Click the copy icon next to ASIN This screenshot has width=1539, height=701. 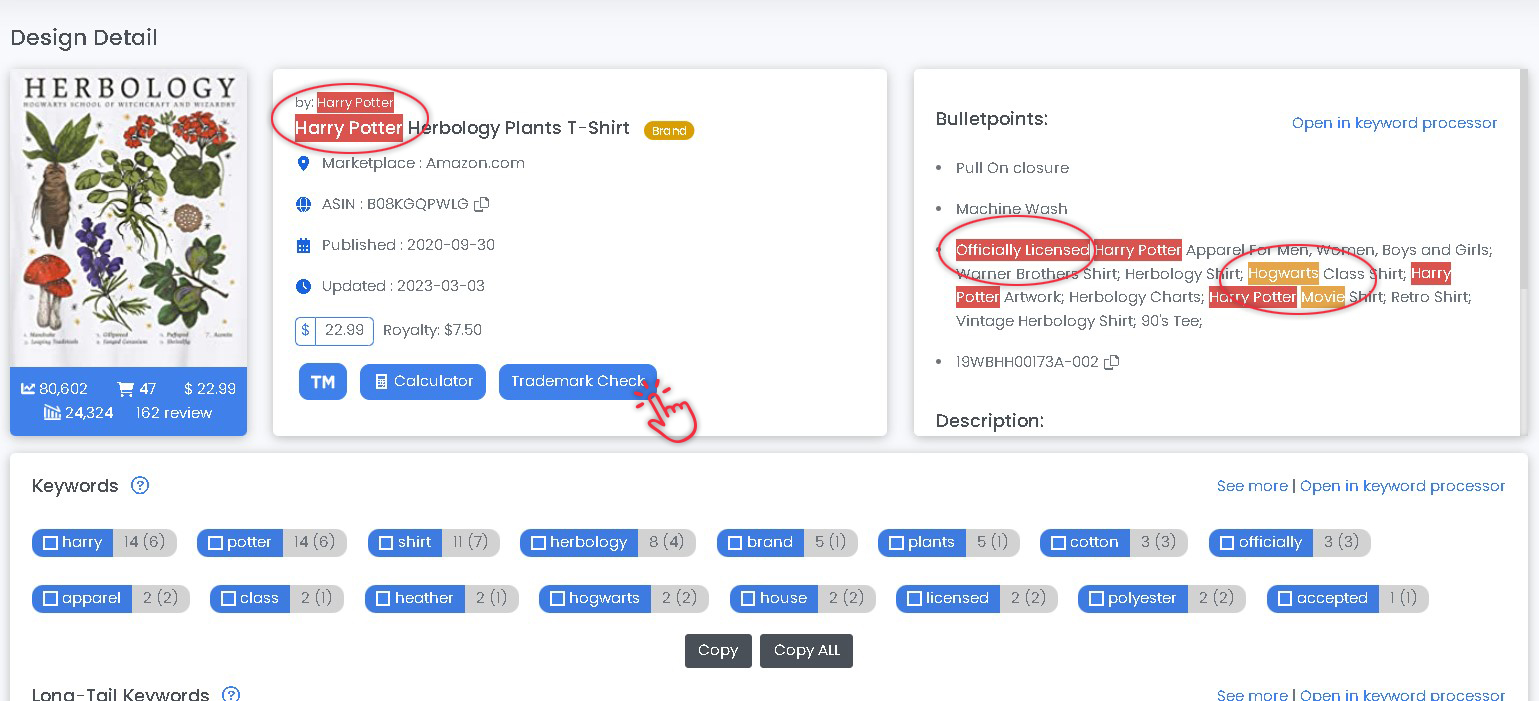pos(482,204)
